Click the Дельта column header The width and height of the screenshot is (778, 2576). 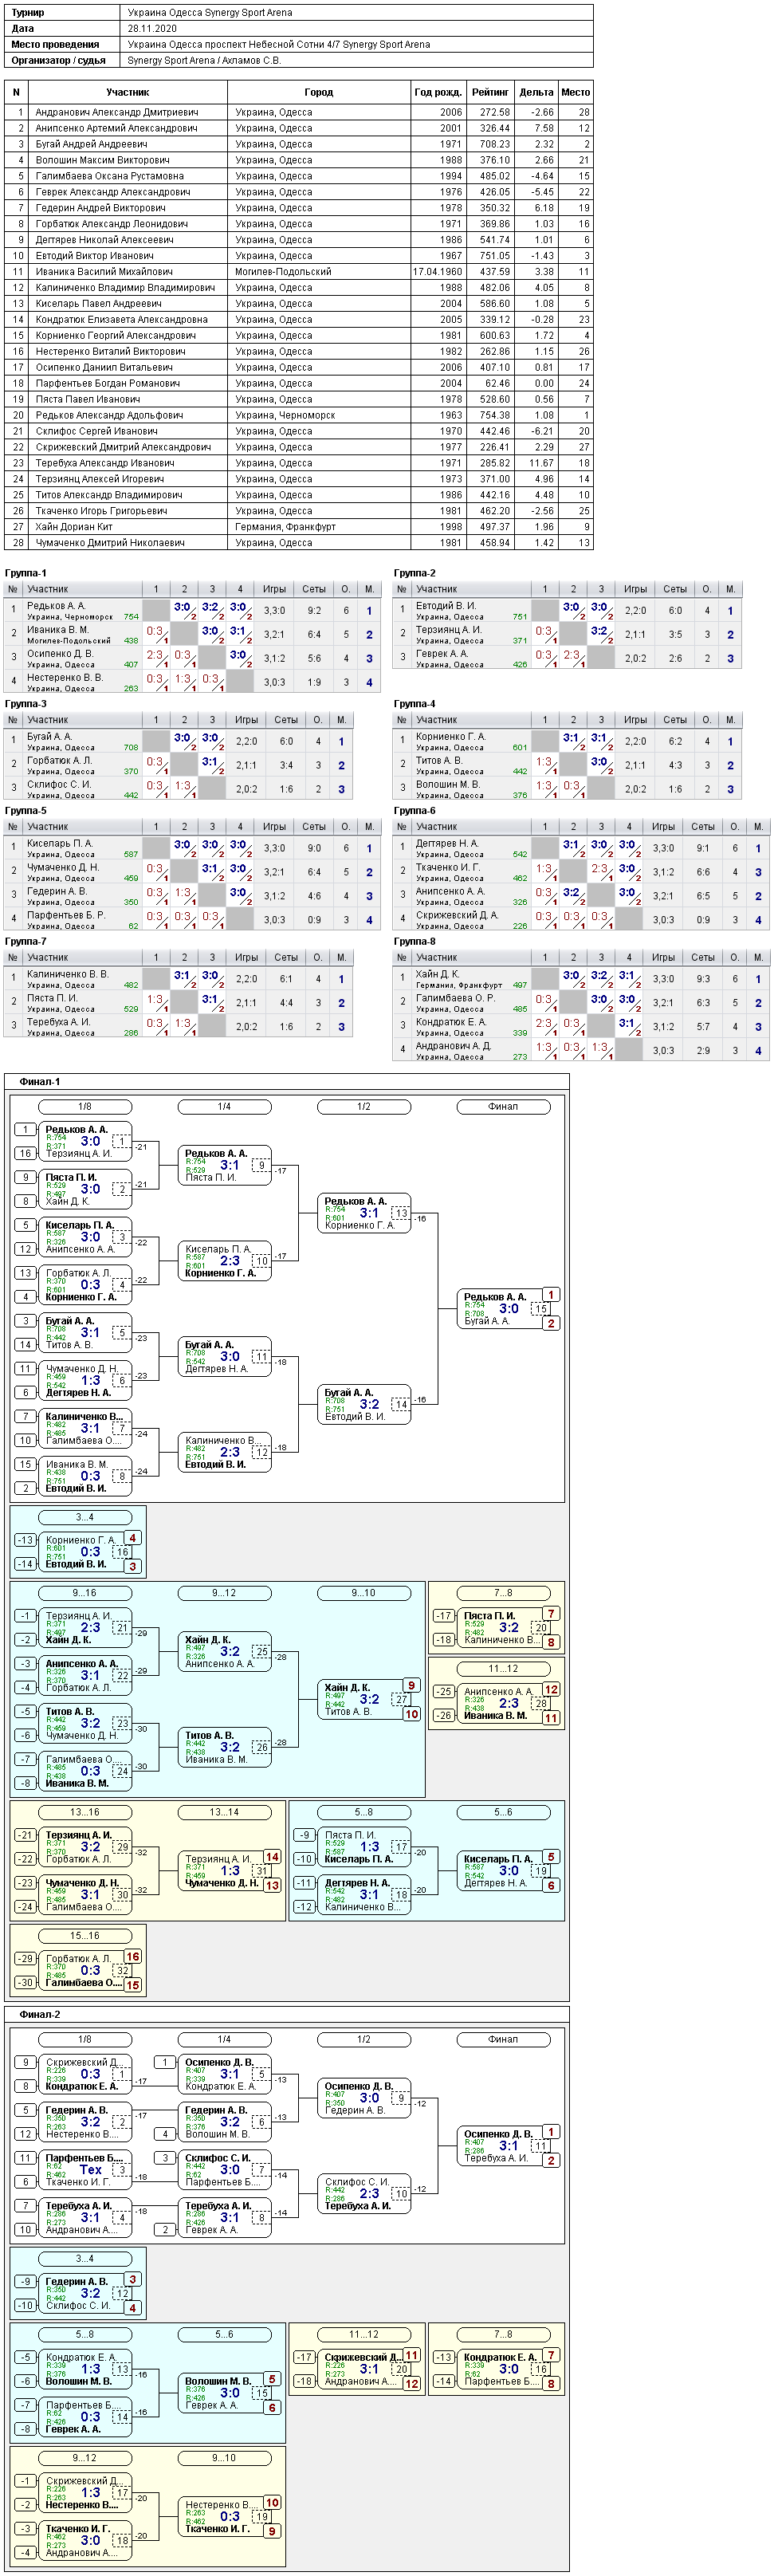(536, 92)
